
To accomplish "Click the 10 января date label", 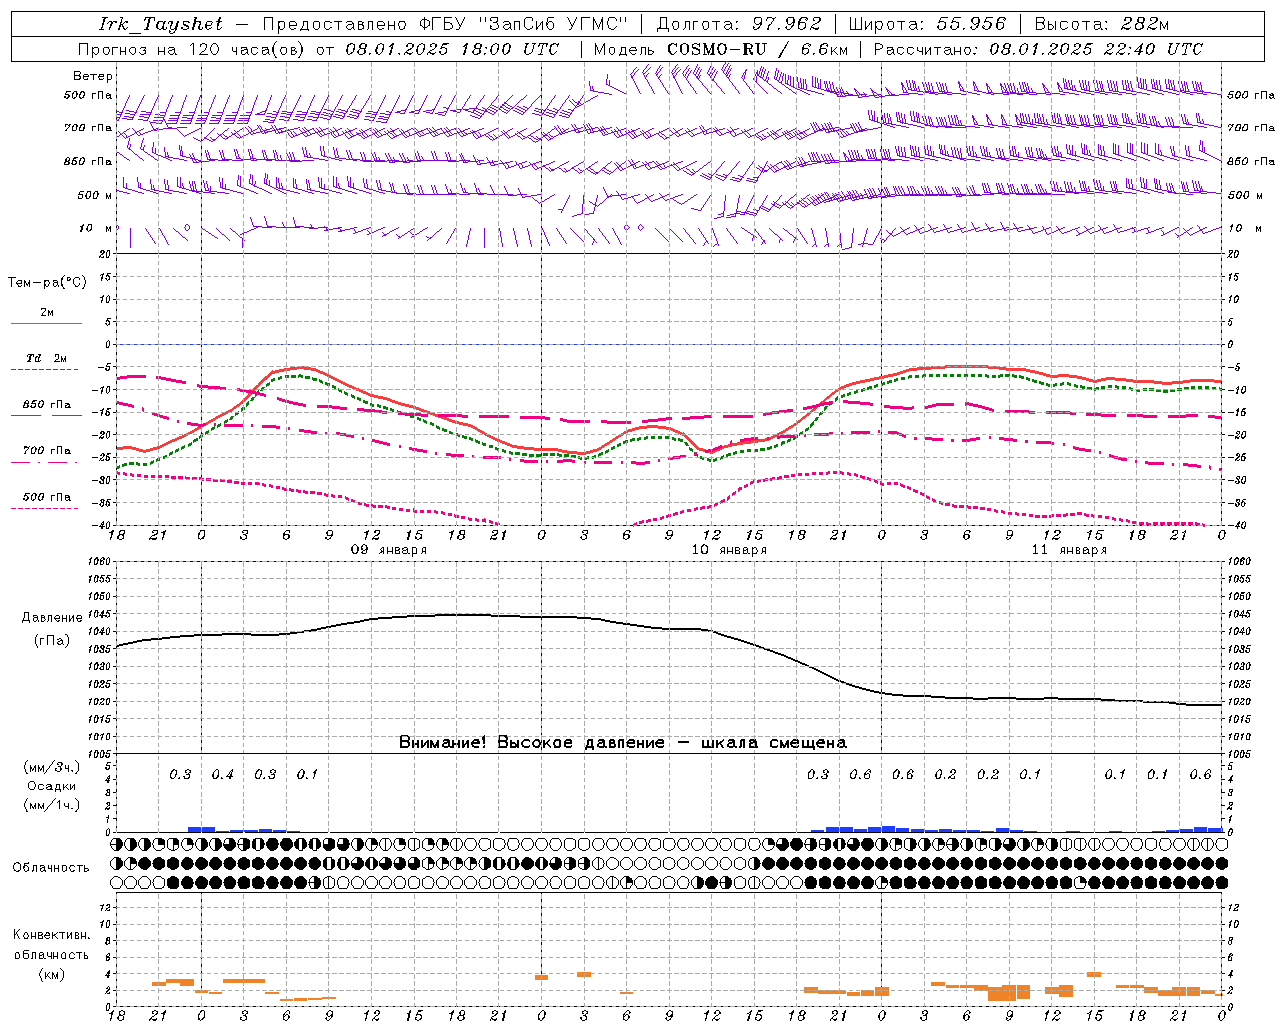I will point(729,550).
